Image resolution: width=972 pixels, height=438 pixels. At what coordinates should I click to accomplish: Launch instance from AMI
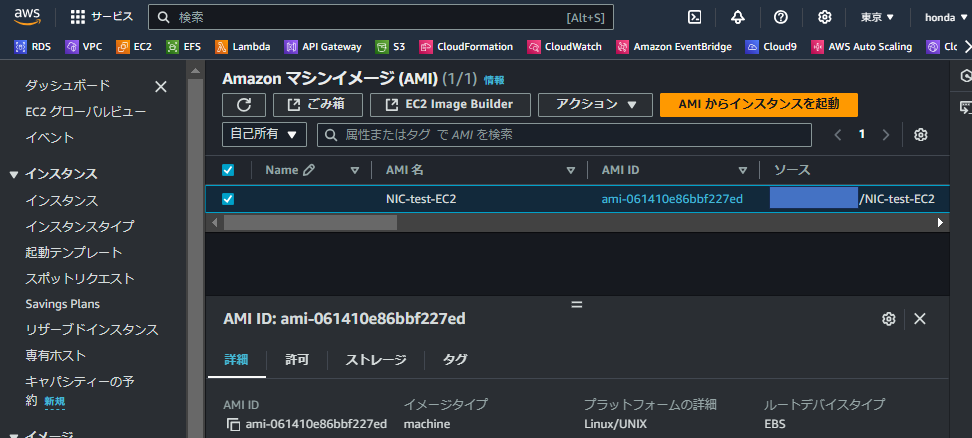(759, 105)
